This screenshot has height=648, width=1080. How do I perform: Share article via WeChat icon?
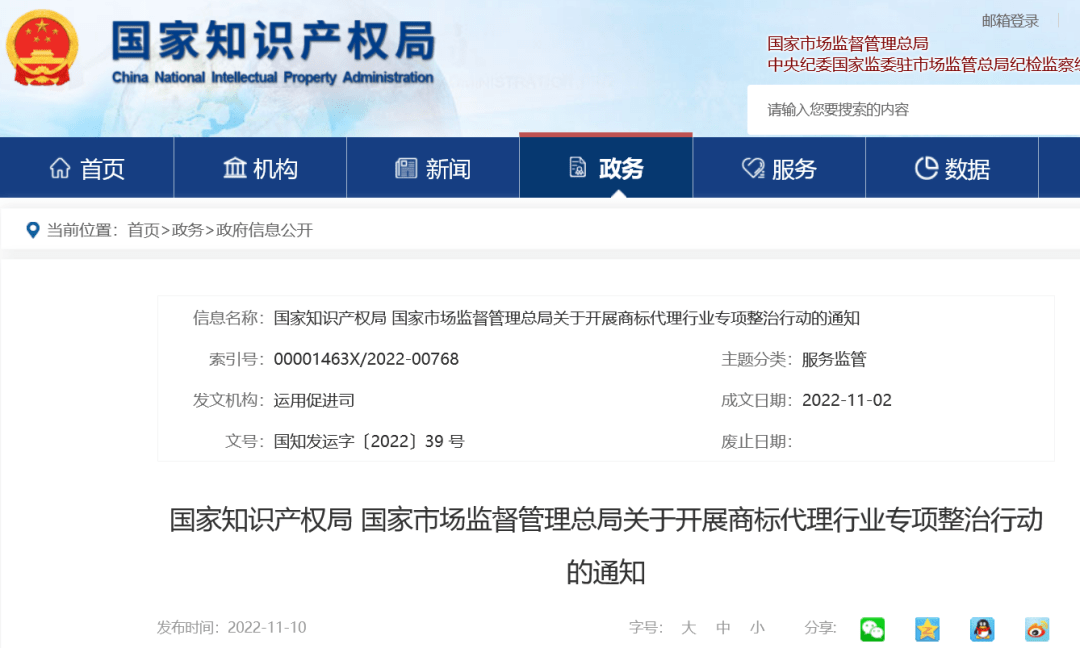click(x=872, y=629)
